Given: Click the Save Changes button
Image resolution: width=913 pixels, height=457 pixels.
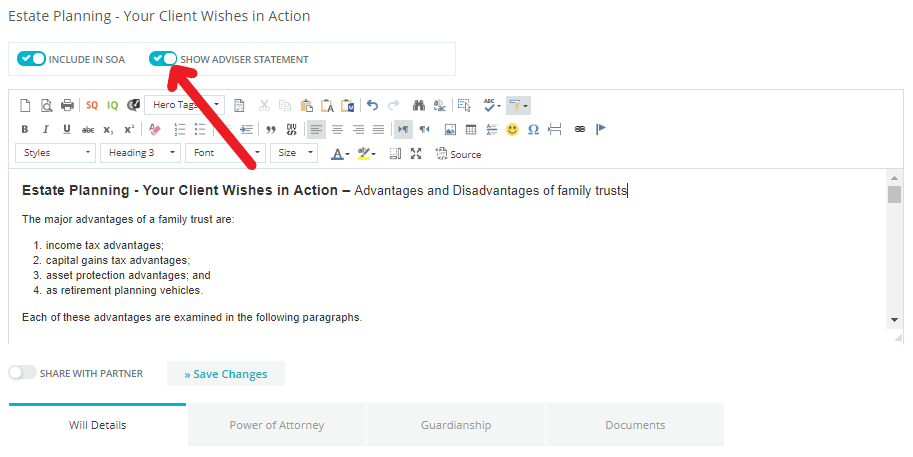Looking at the screenshot, I should click(225, 374).
